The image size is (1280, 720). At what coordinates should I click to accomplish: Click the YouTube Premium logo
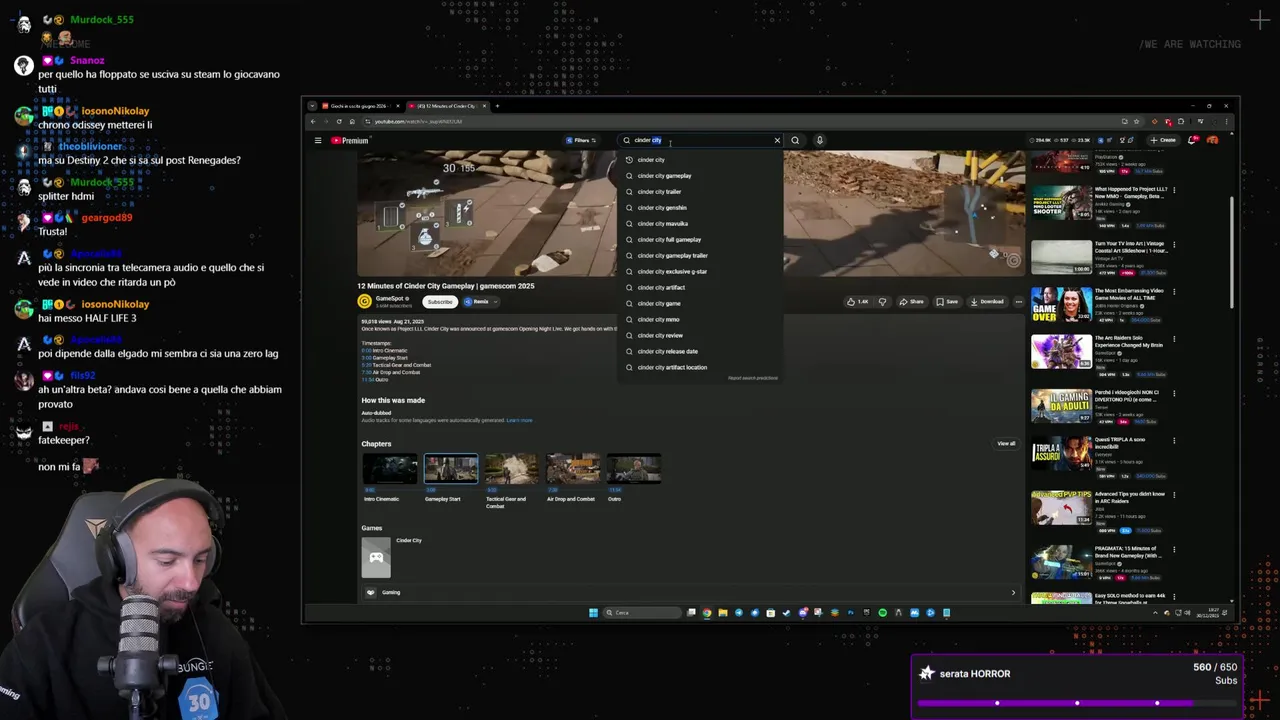pos(350,140)
